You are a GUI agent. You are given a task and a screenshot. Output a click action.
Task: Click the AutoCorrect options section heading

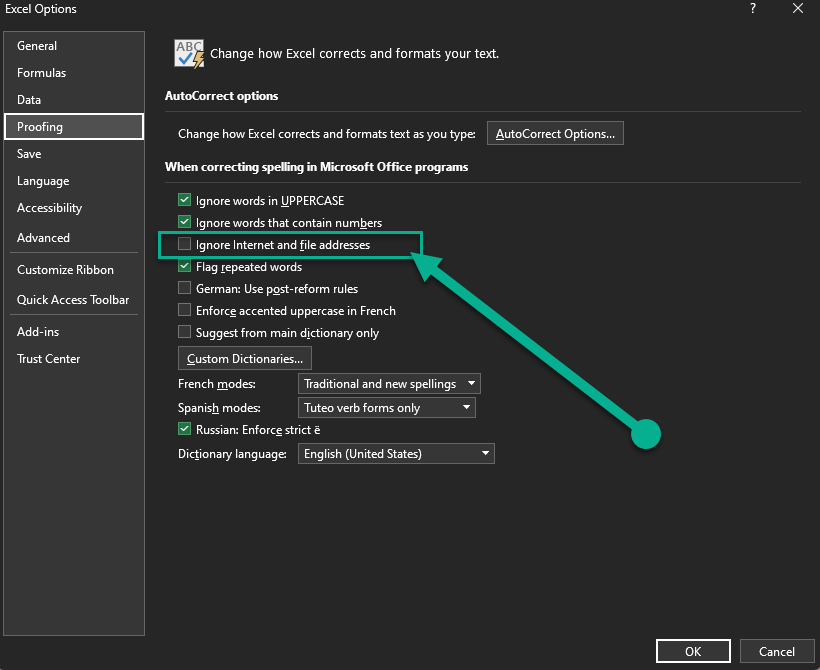point(221,96)
